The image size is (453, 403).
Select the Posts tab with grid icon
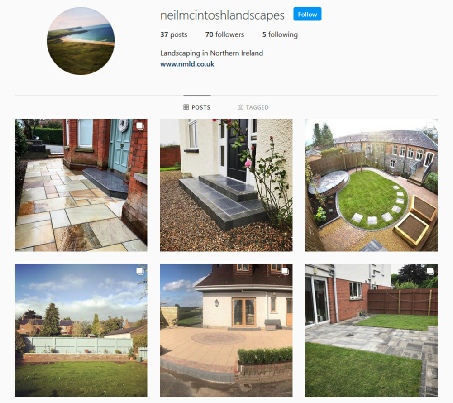click(197, 107)
